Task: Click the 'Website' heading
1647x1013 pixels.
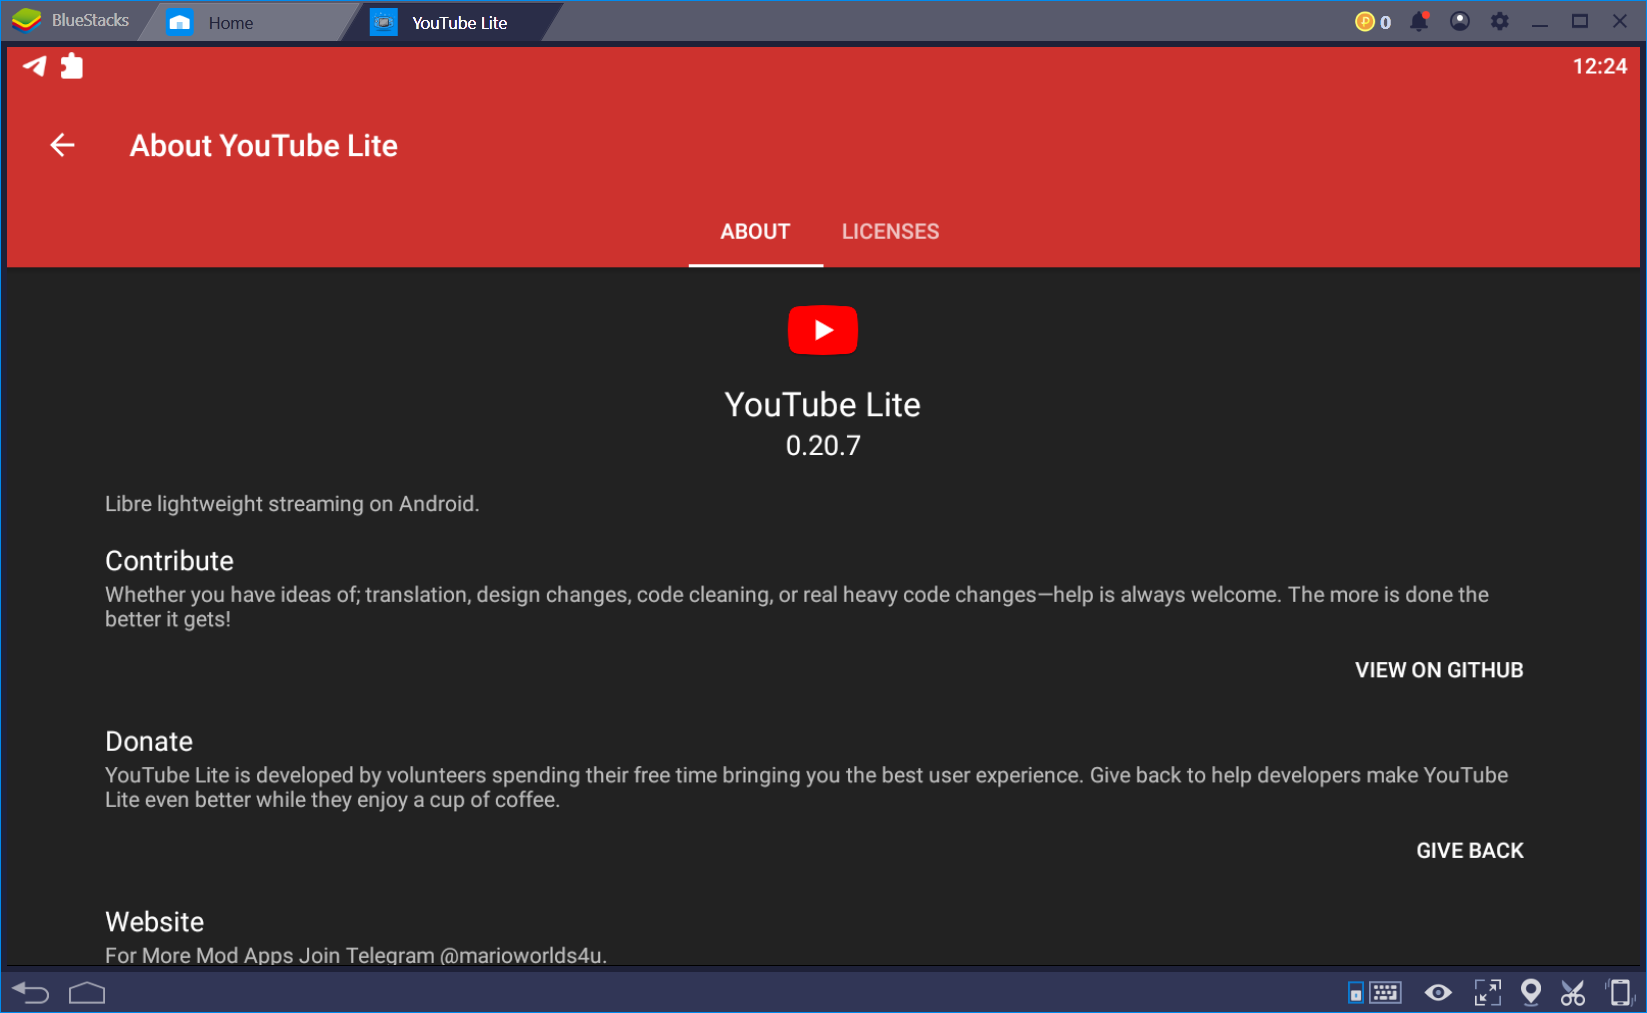Action: (155, 922)
